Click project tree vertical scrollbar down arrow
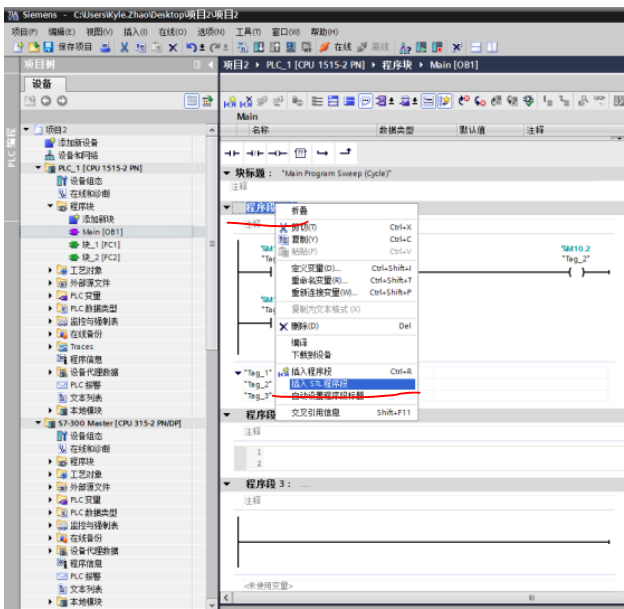 click(212, 604)
